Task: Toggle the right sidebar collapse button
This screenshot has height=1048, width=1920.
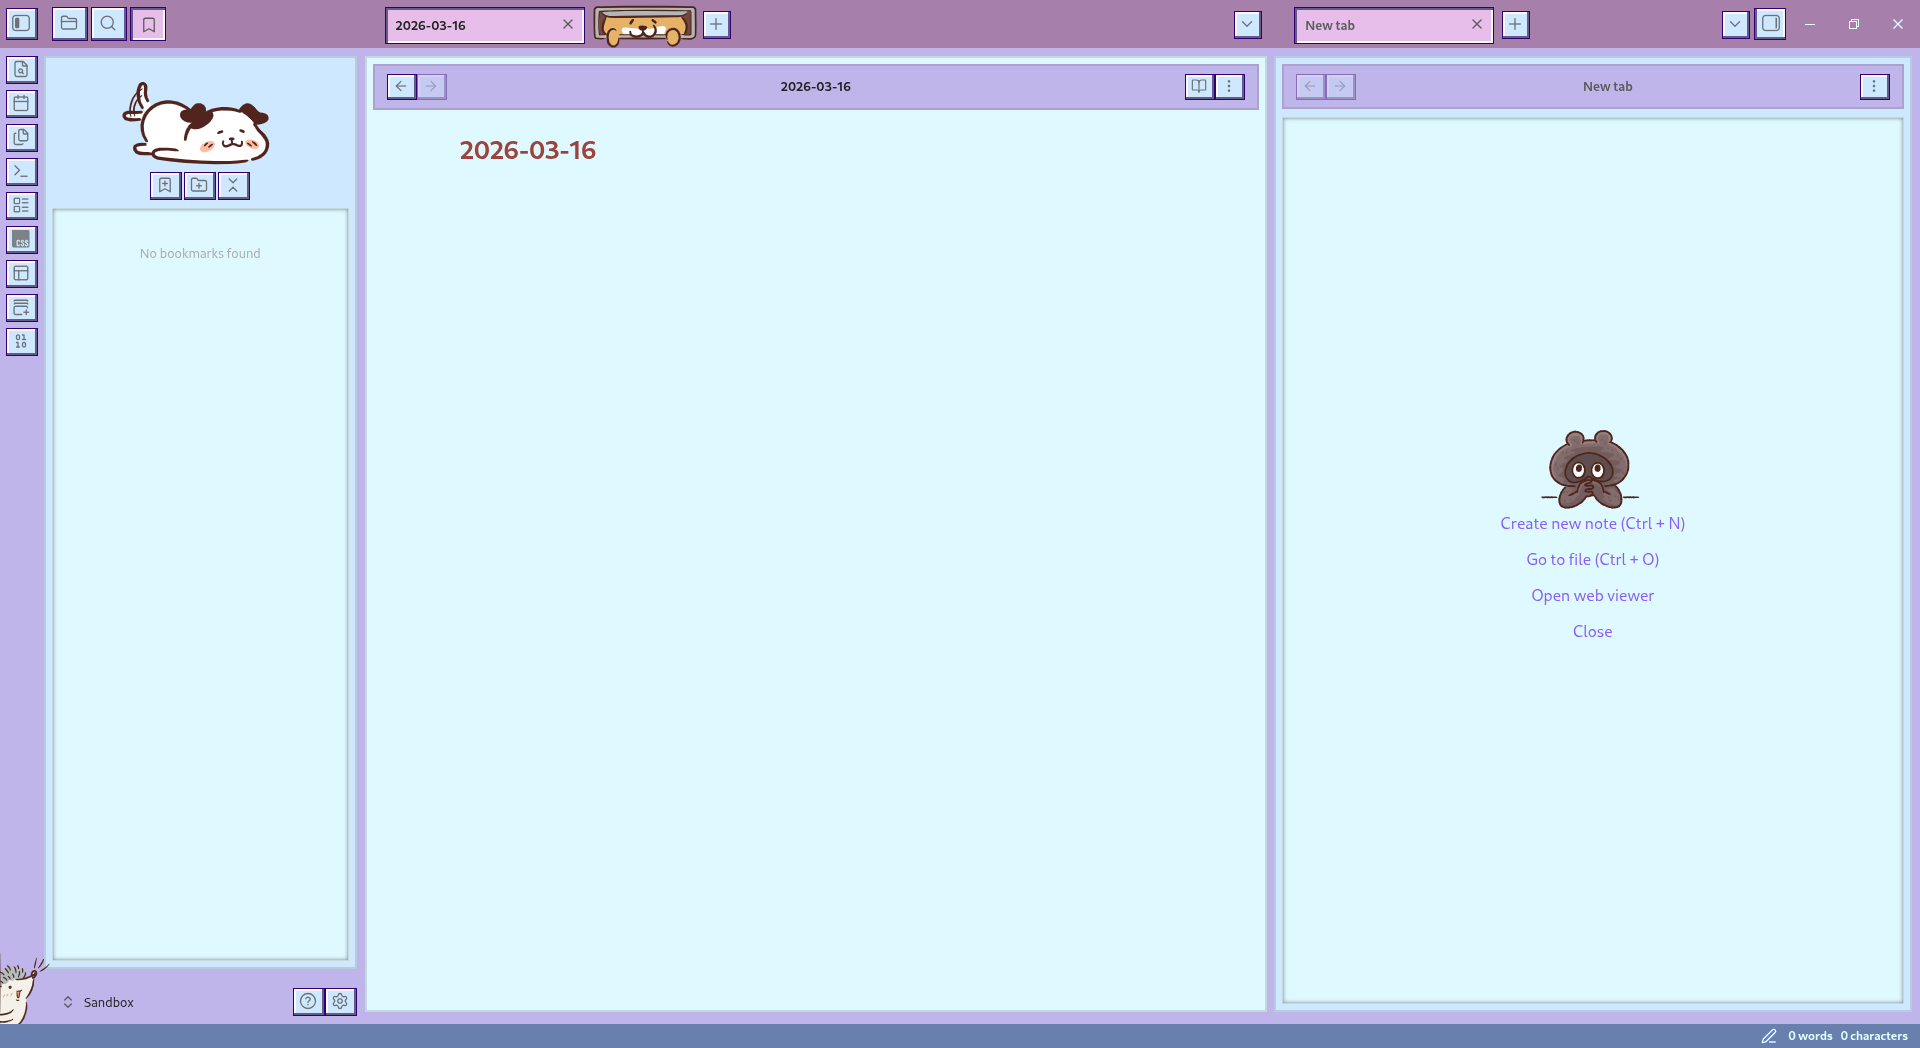Action: [x=1770, y=23]
